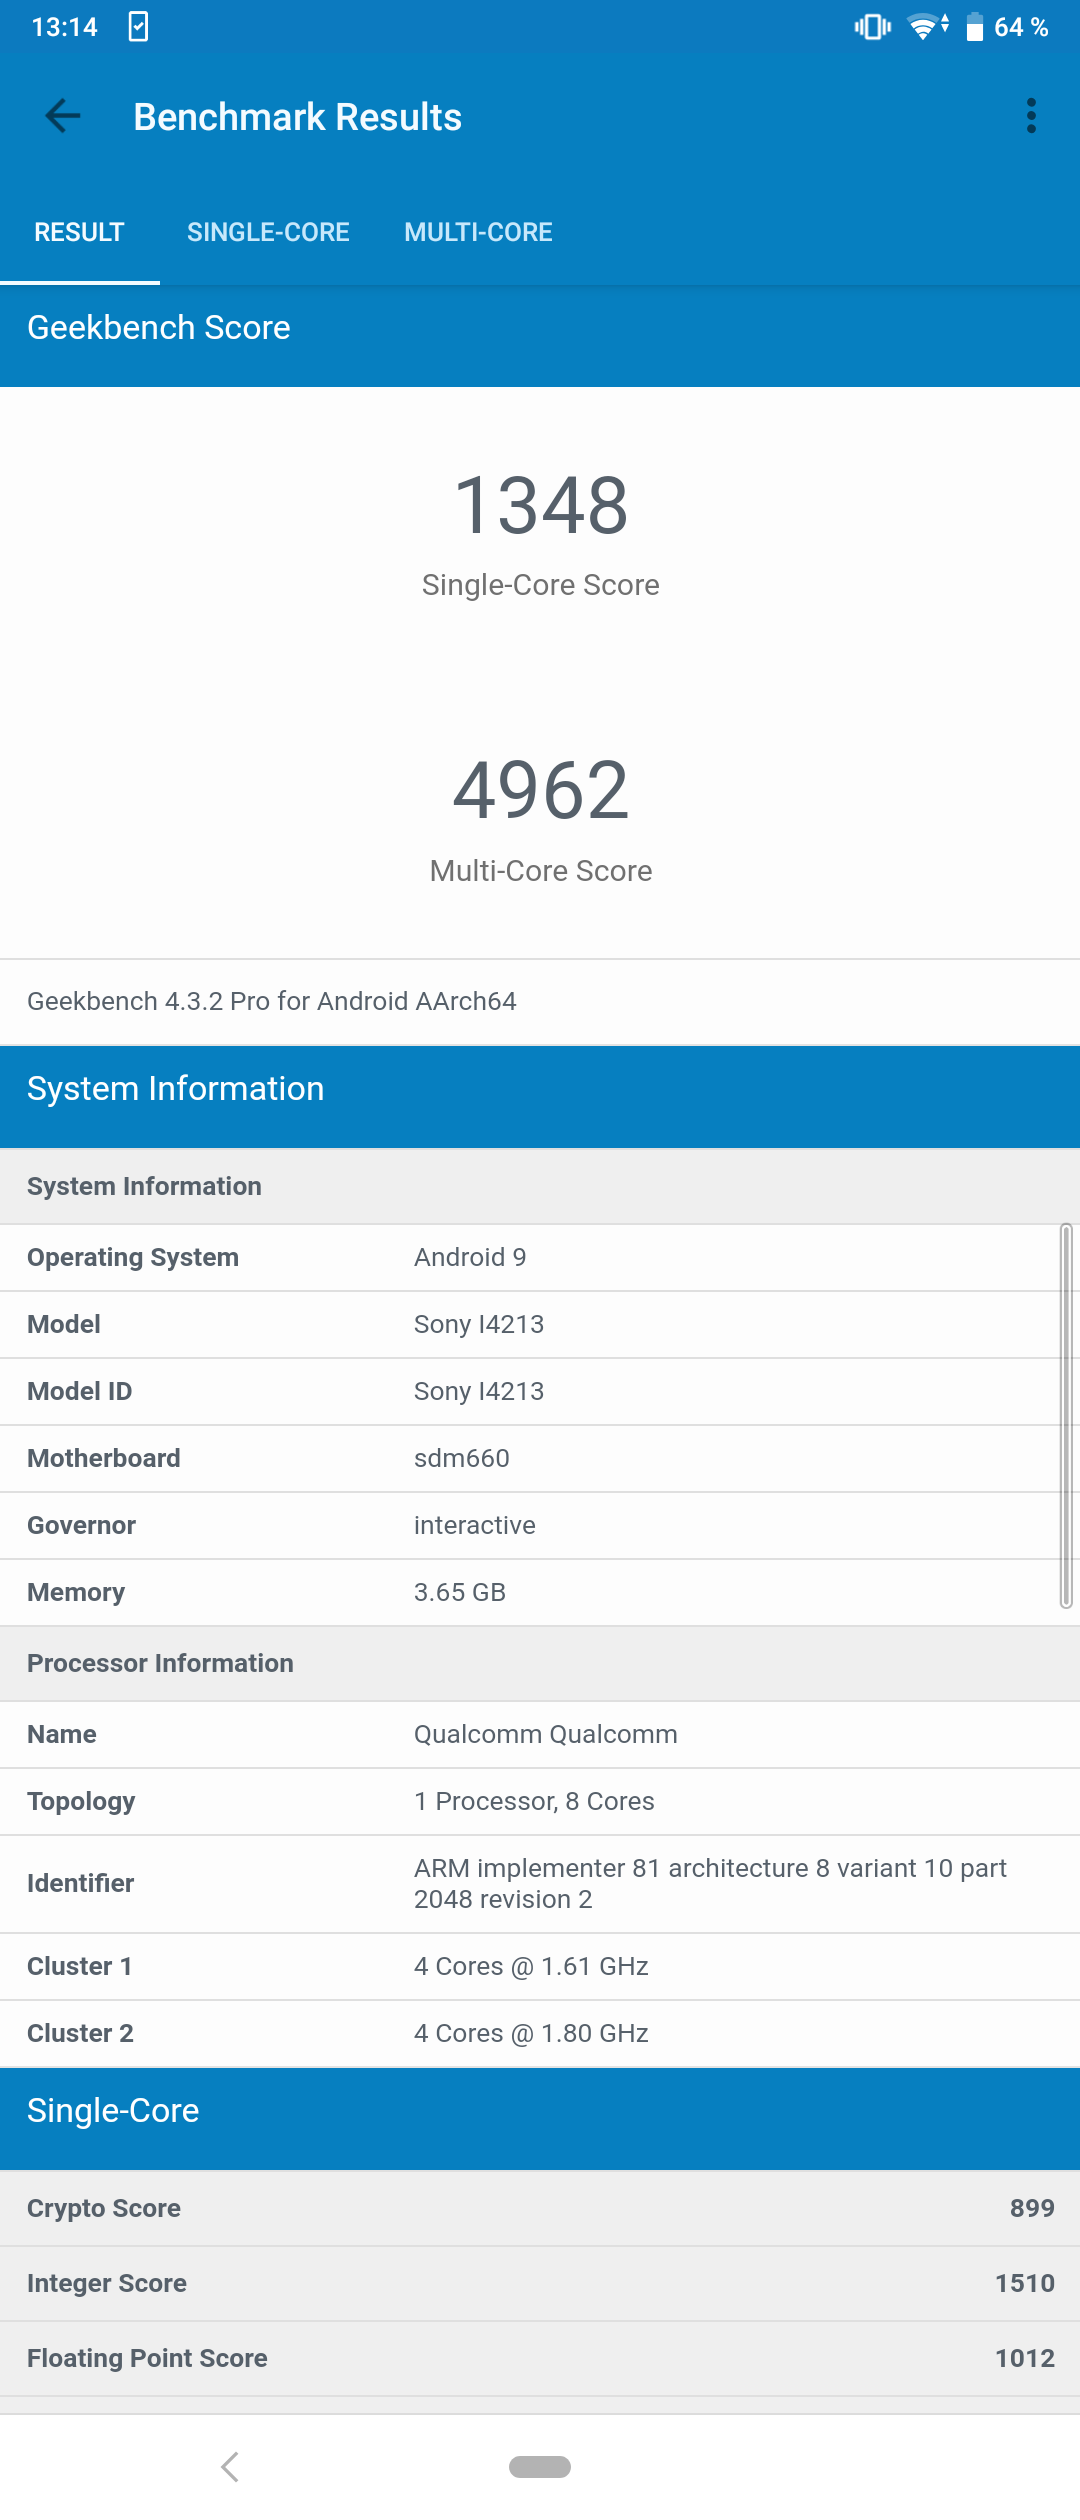Switch to the SINGLE-CORE tab
The width and height of the screenshot is (1080, 2520).
coord(268,232)
